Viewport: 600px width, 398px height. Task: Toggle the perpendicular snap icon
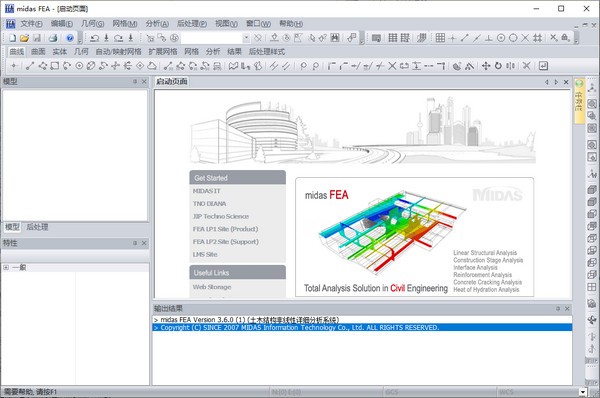[x=489, y=38]
